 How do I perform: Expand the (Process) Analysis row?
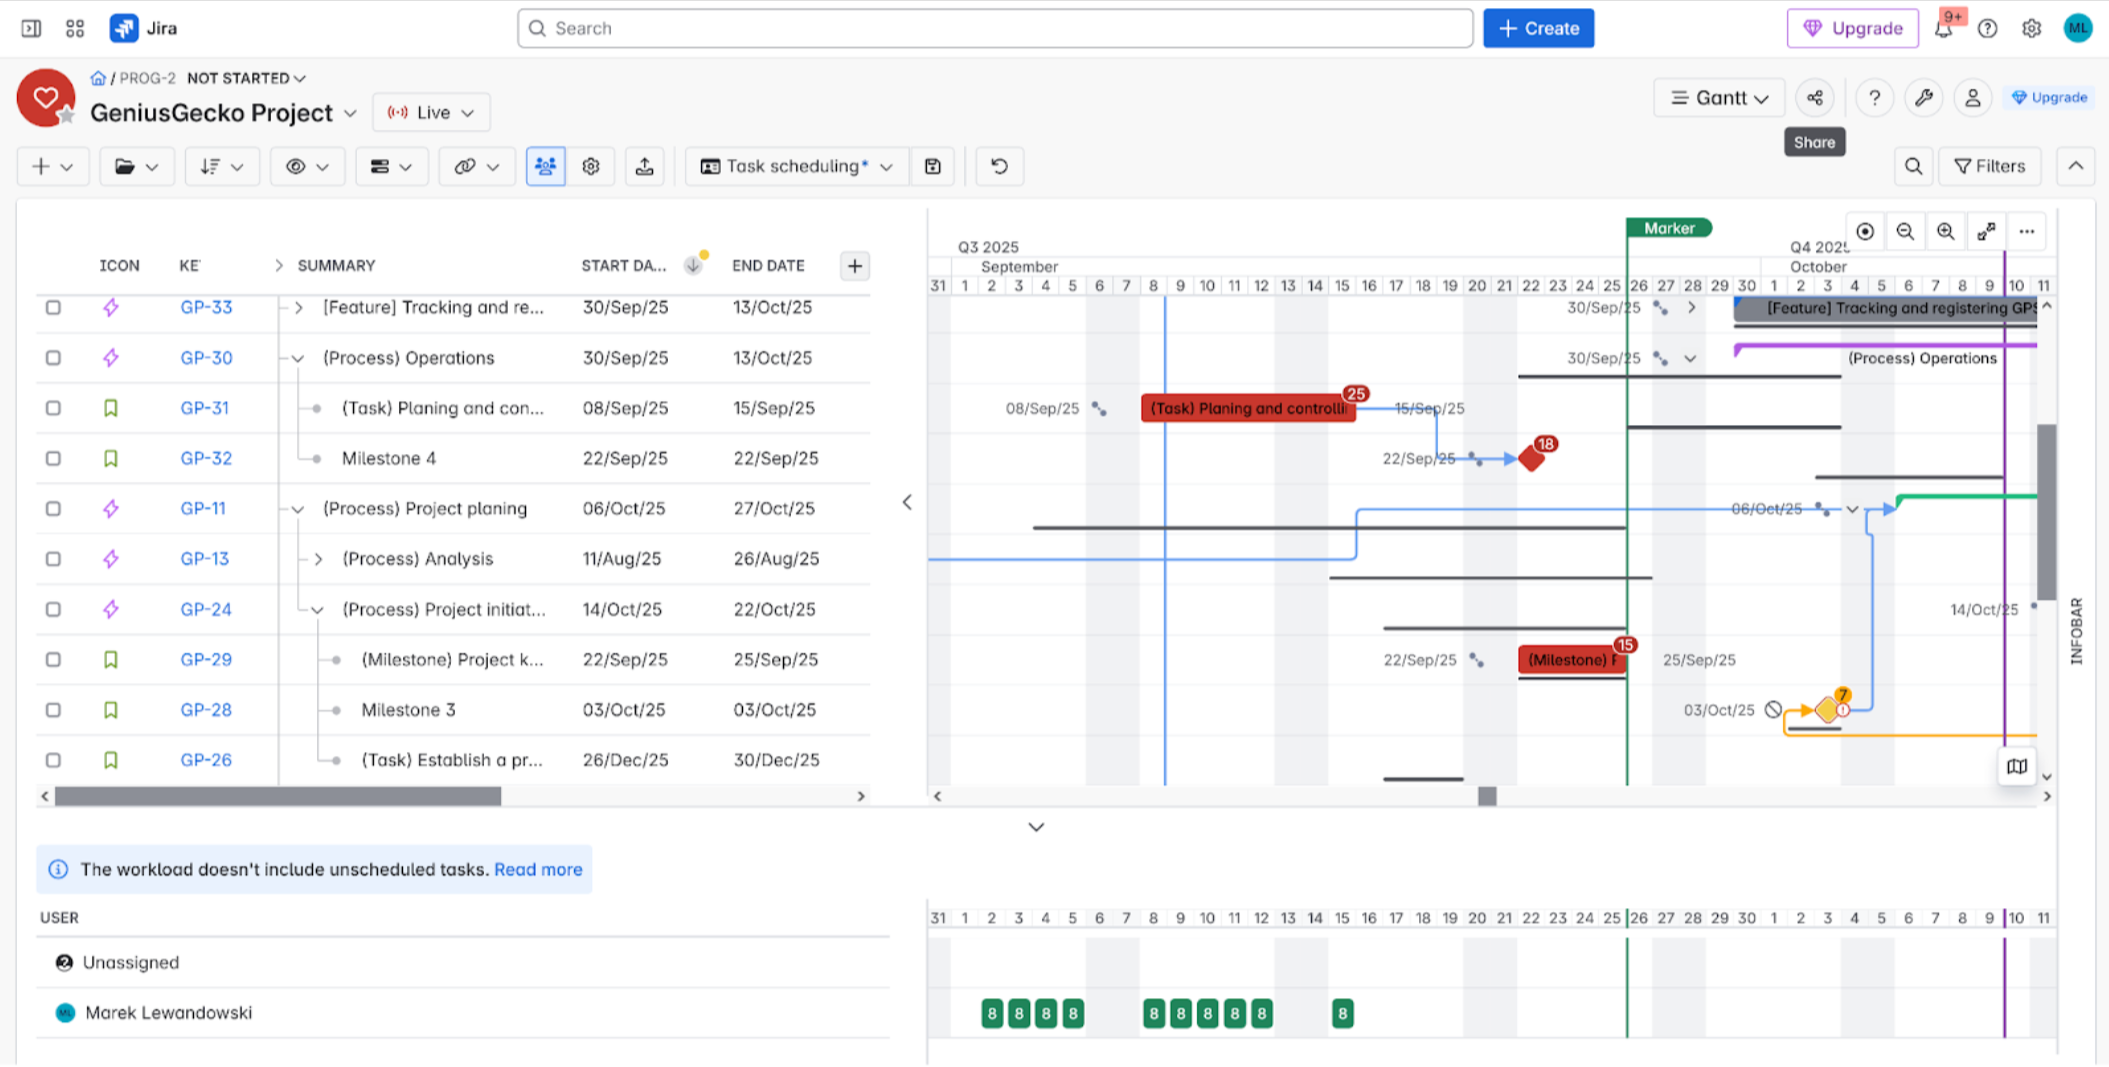[318, 559]
